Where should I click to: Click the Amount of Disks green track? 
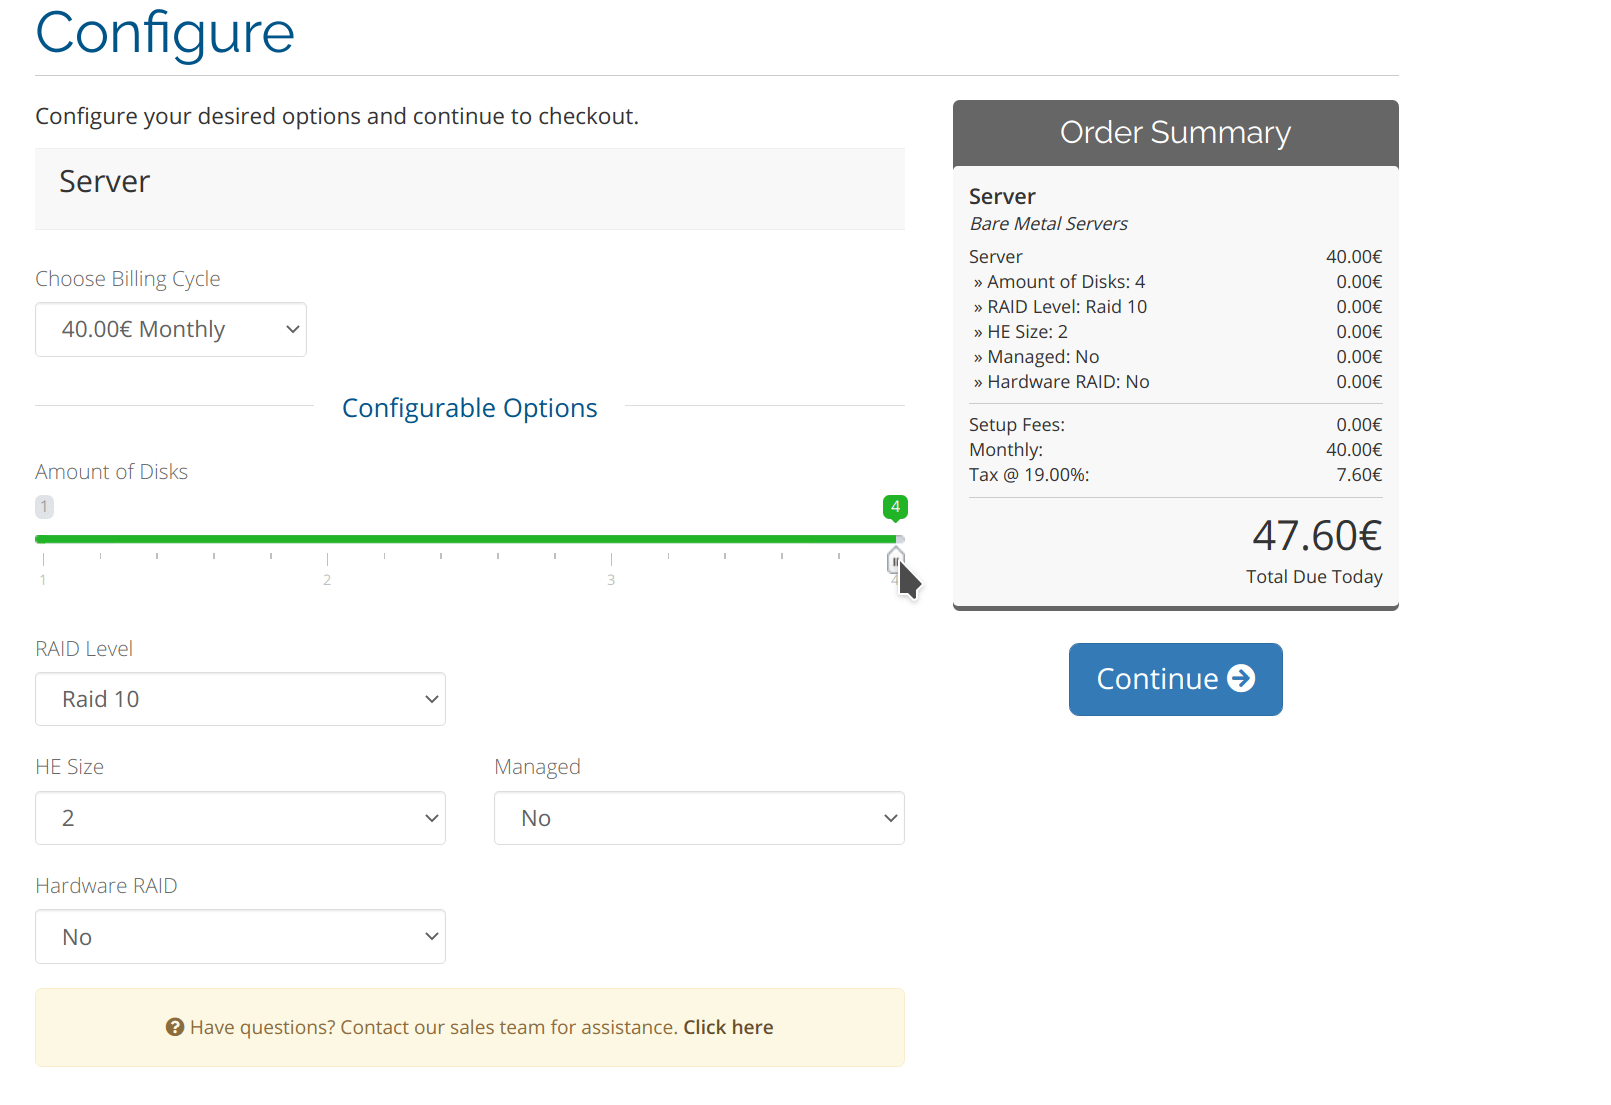(x=465, y=539)
